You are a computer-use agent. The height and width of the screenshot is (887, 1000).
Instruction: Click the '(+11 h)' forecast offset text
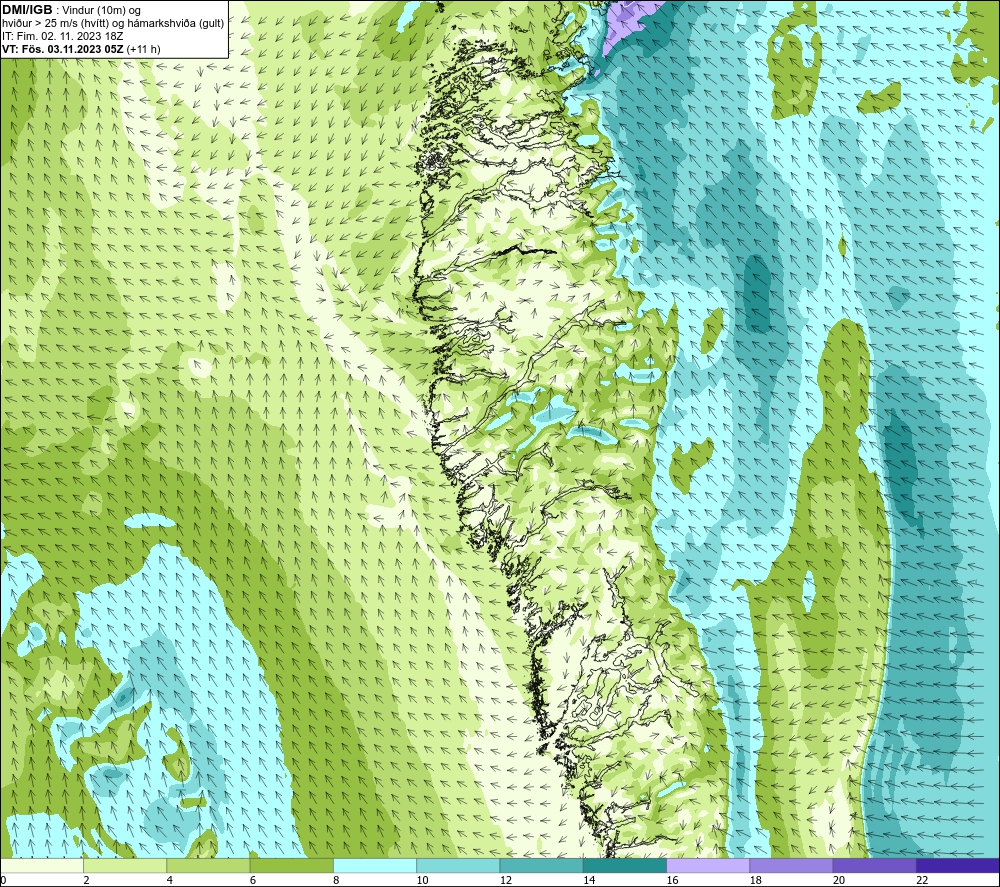click(143, 49)
